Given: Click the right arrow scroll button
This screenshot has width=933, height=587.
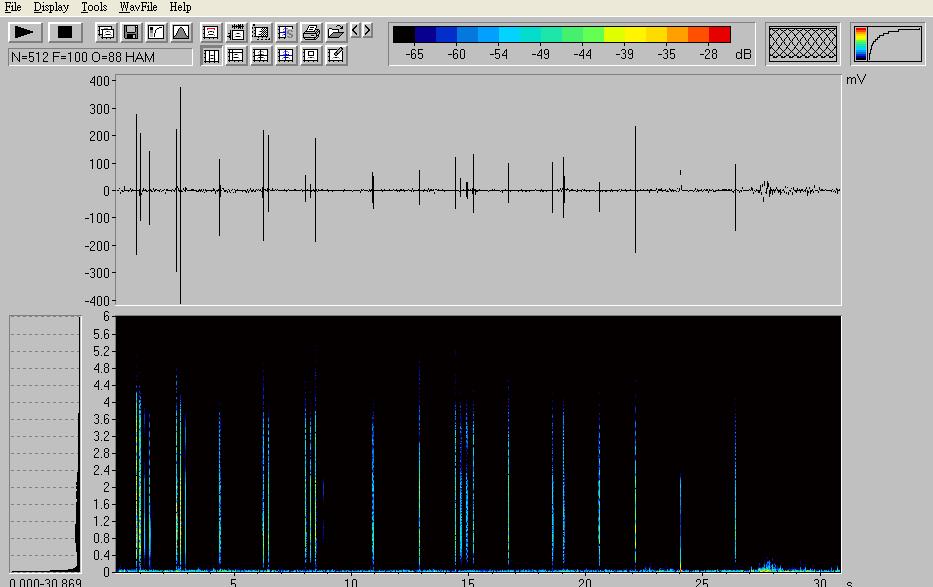Looking at the screenshot, I should [368, 32].
